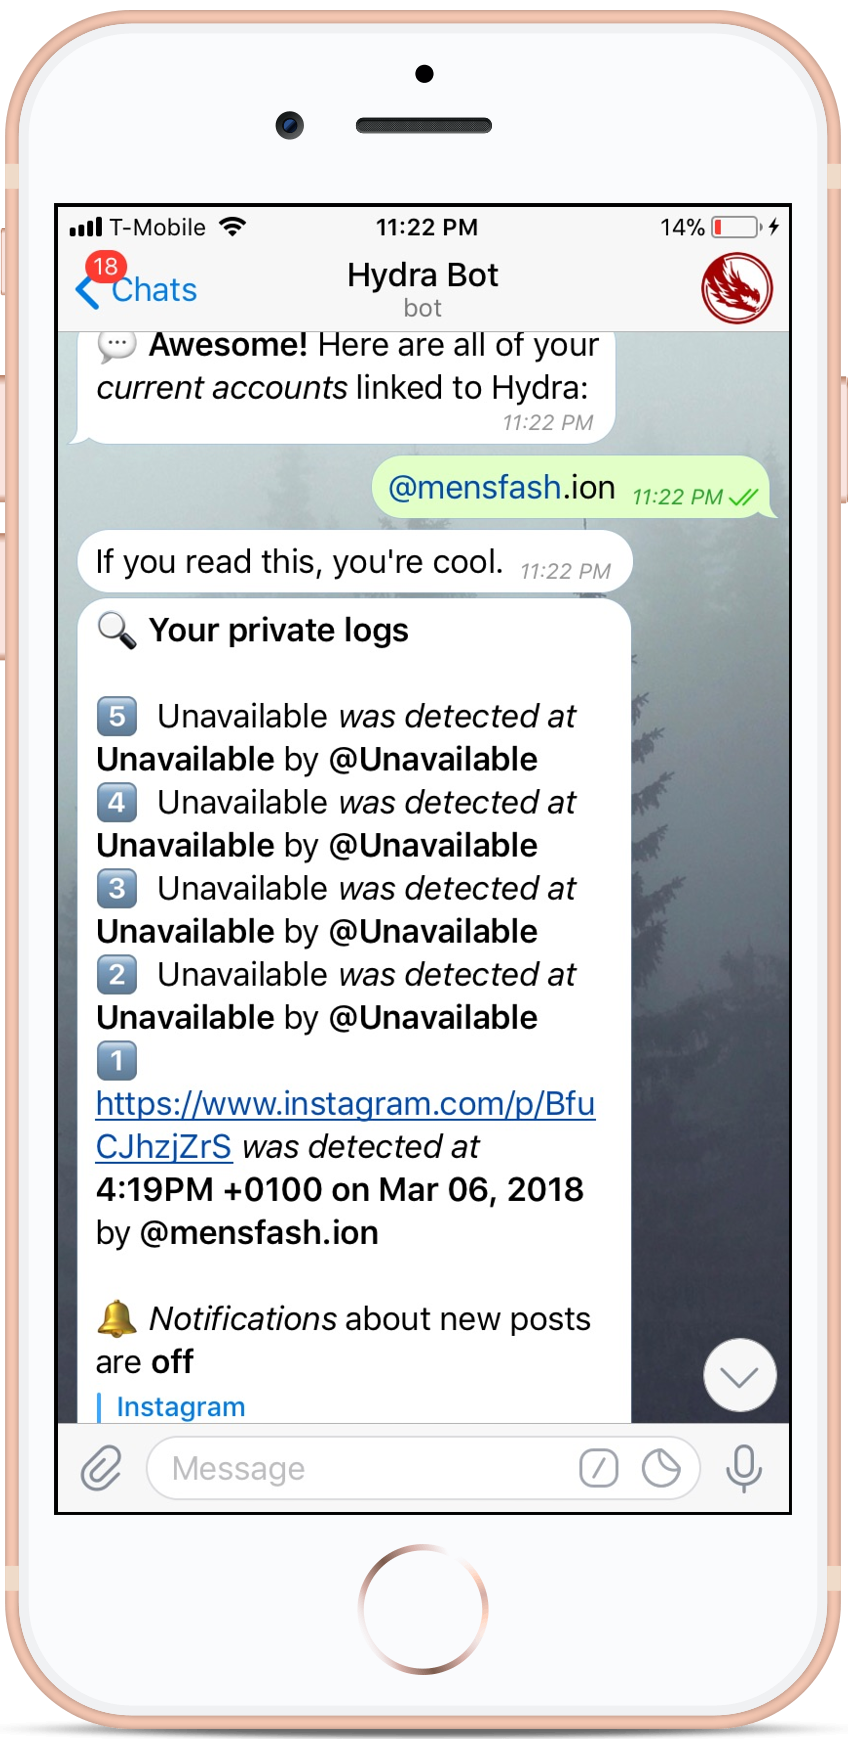Tap the "If you read this" message bubble
The image size is (848, 1739).
point(355,562)
